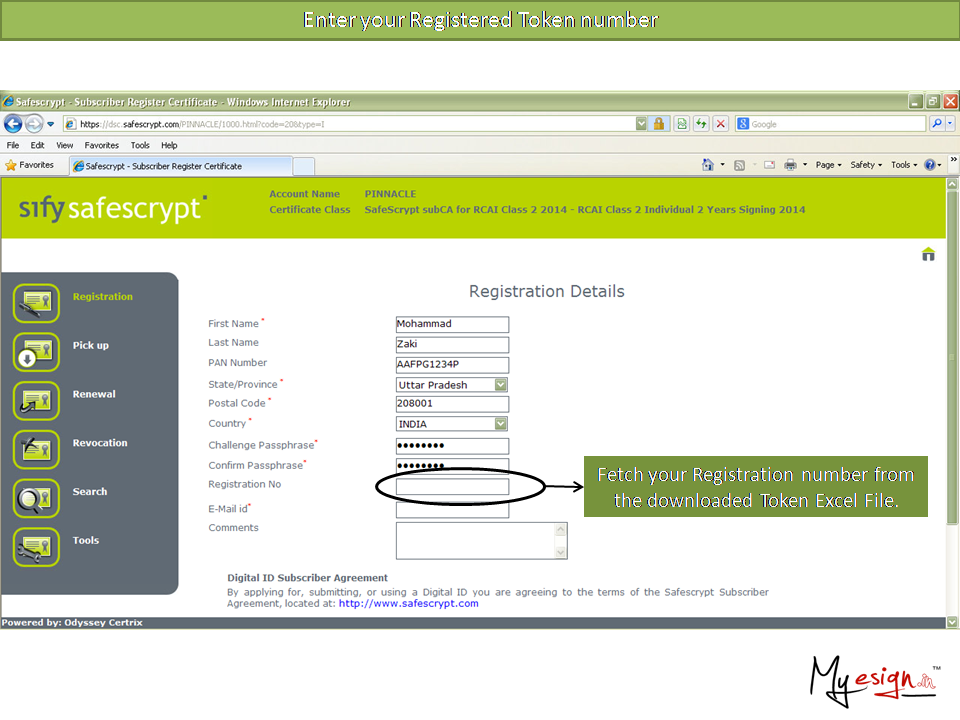Open the Favorites menu in menu bar
Image resolution: width=960 pixels, height=720 pixels.
click(100, 145)
